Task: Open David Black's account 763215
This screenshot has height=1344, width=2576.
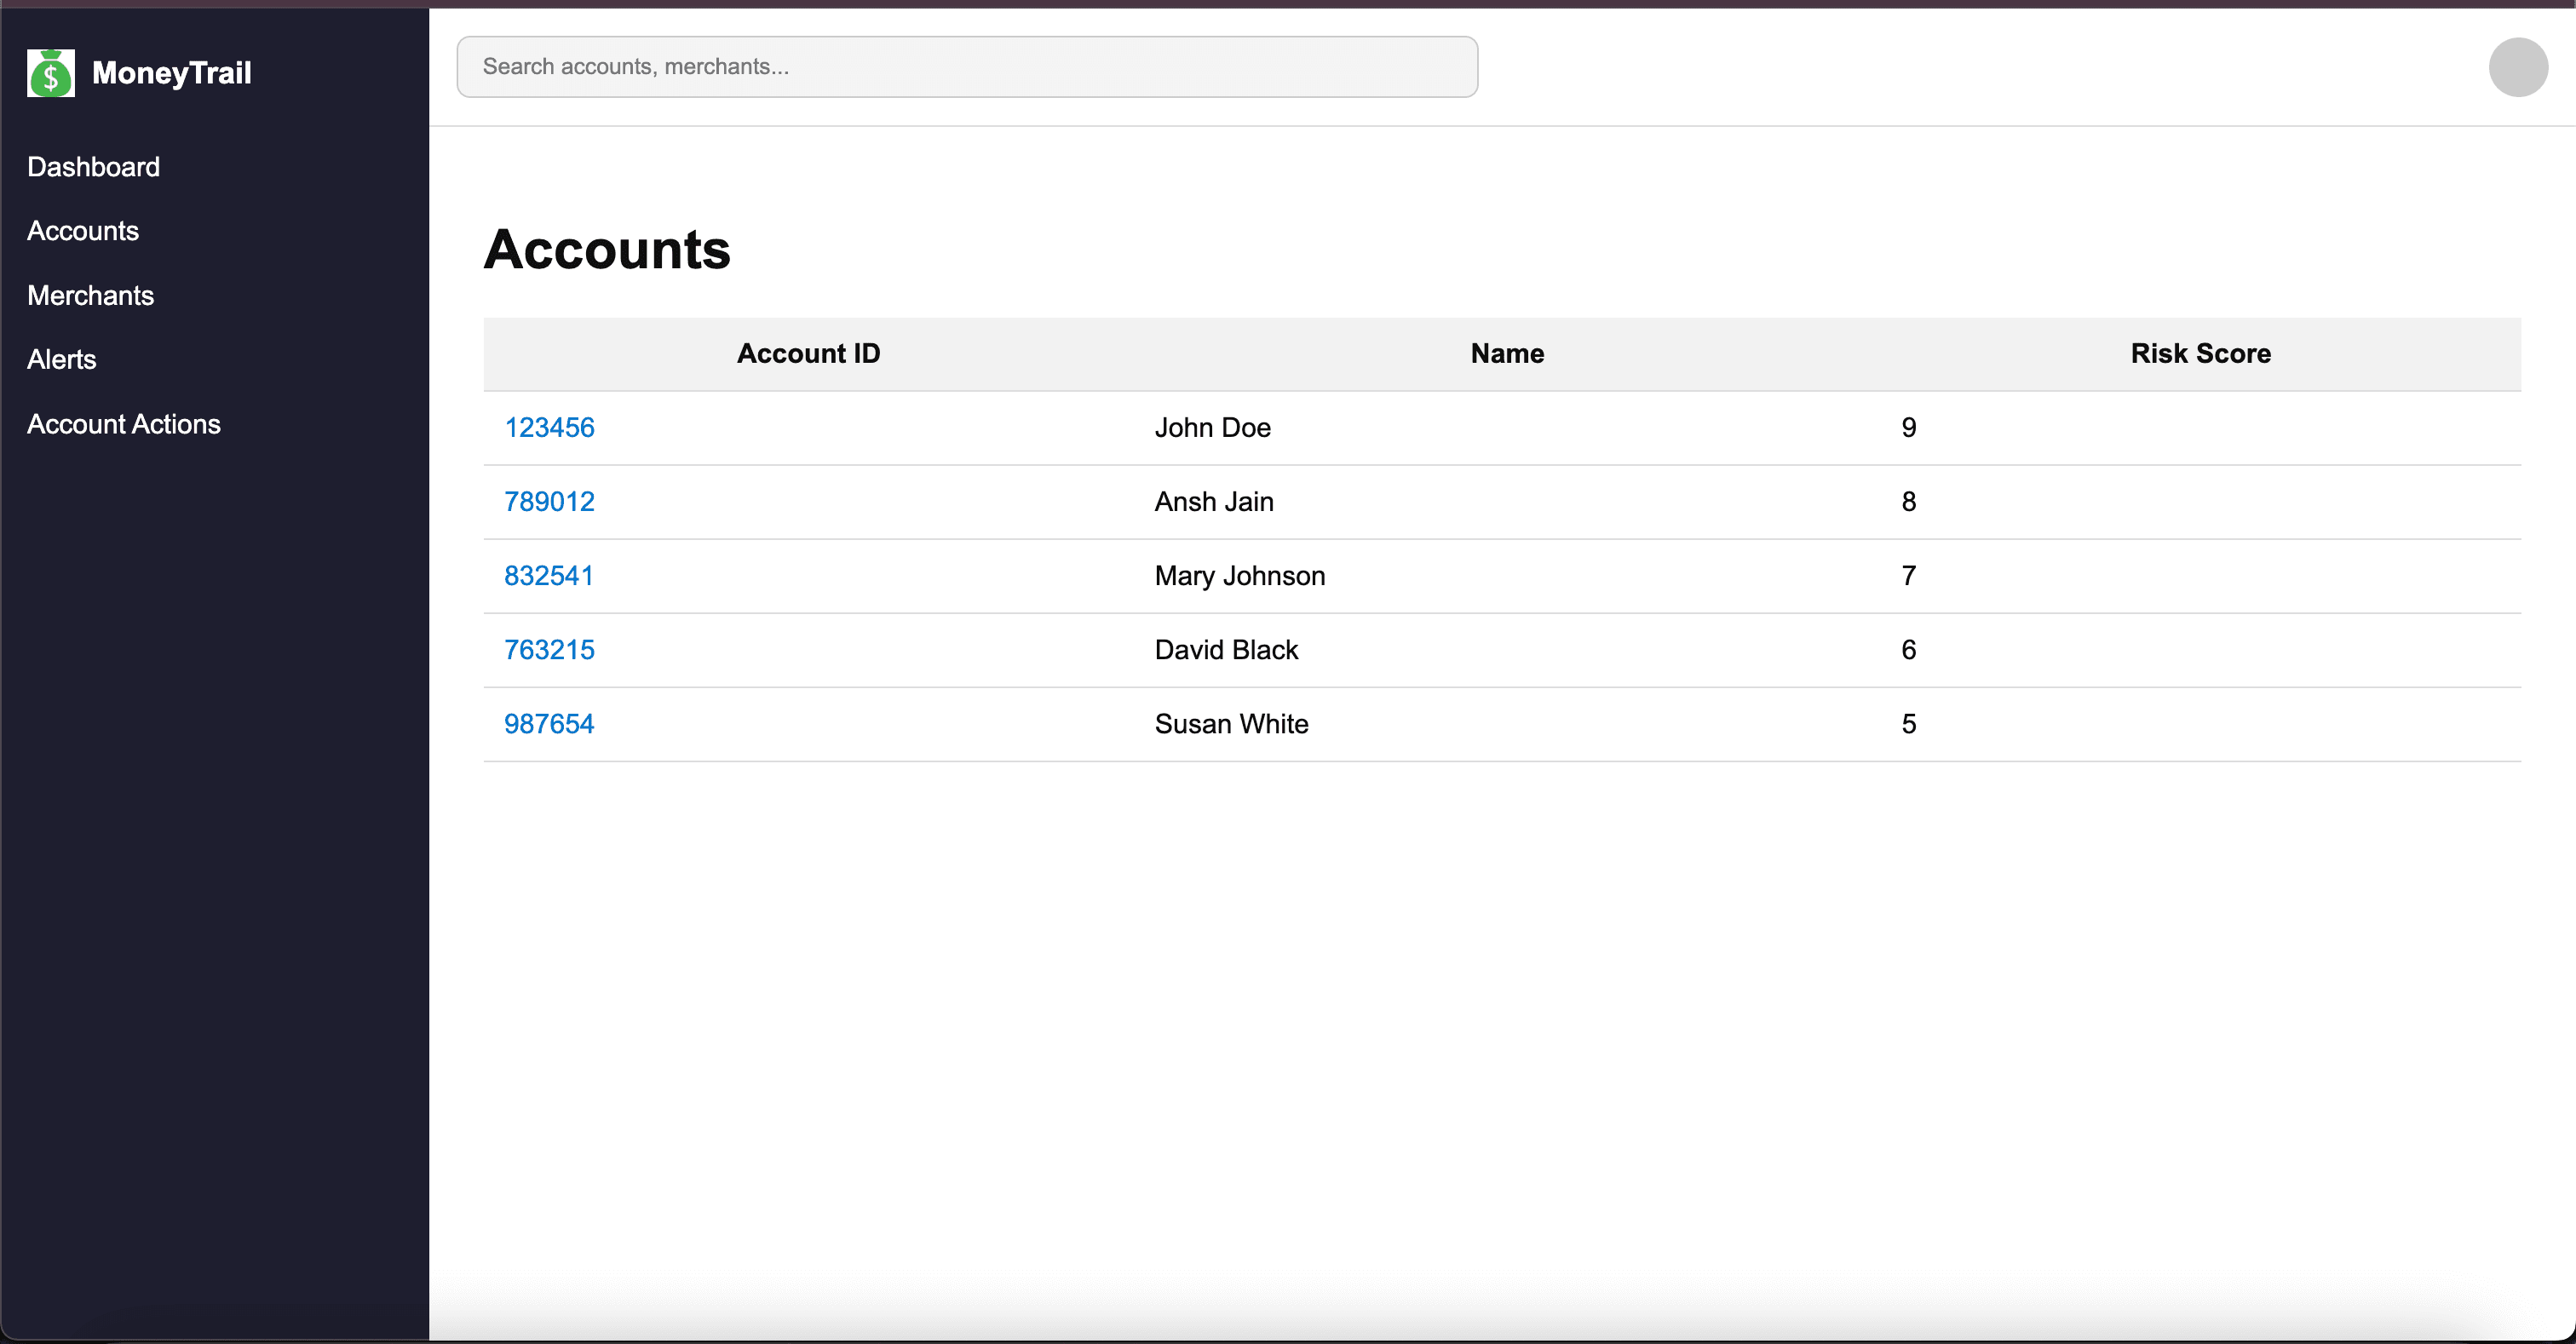Action: tap(549, 649)
